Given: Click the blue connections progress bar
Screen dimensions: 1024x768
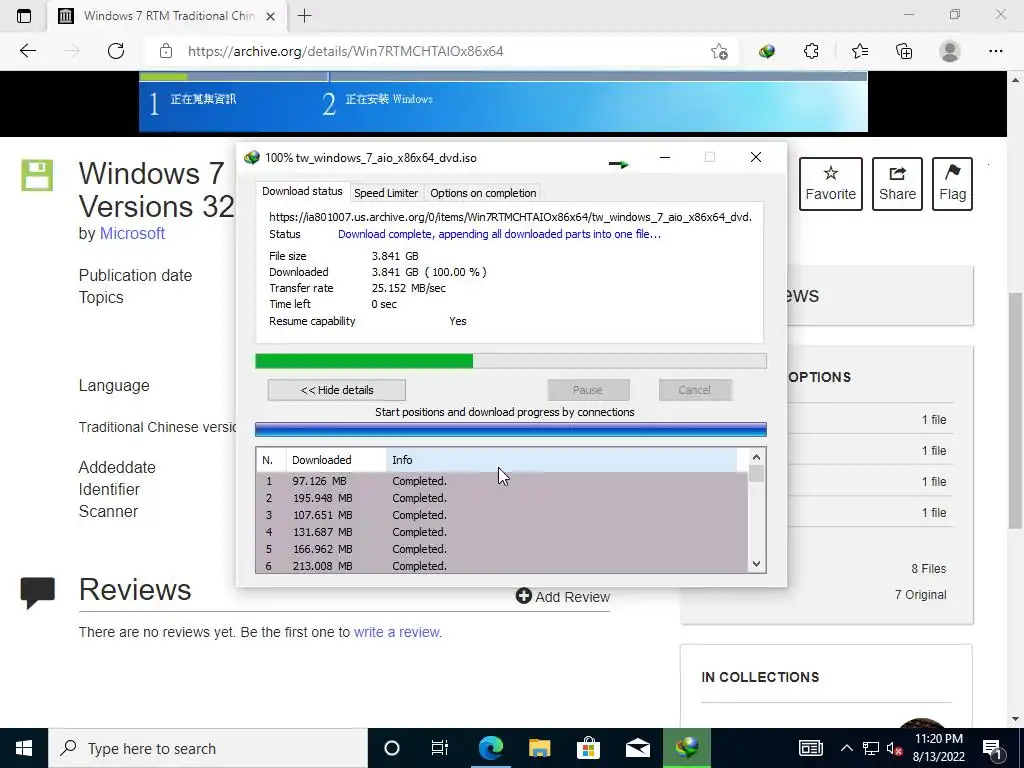Looking at the screenshot, I should (511, 429).
